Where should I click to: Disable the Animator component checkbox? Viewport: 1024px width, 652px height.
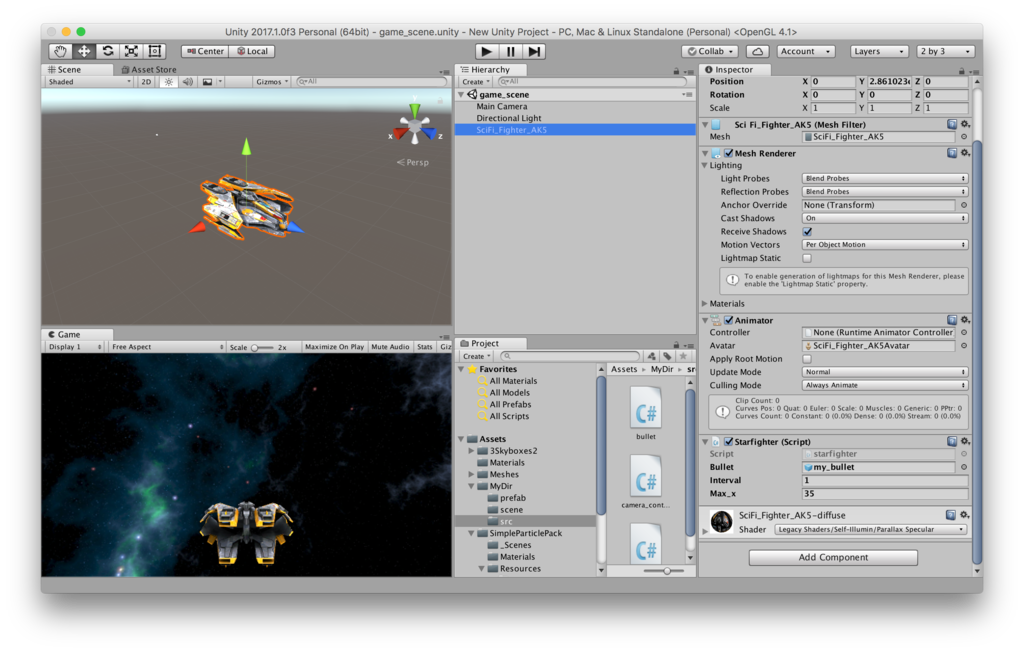728,320
